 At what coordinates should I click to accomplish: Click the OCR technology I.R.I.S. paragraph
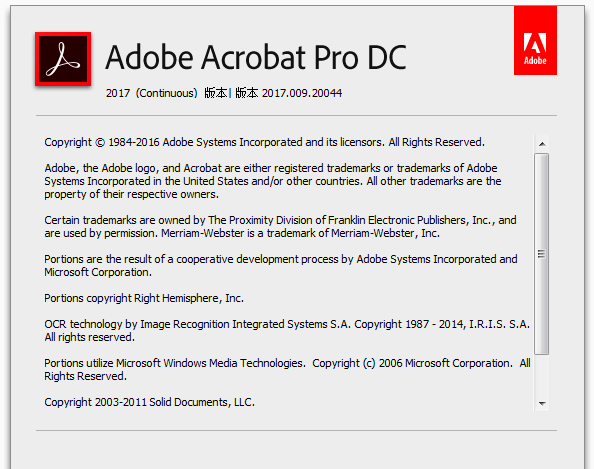pos(287,331)
